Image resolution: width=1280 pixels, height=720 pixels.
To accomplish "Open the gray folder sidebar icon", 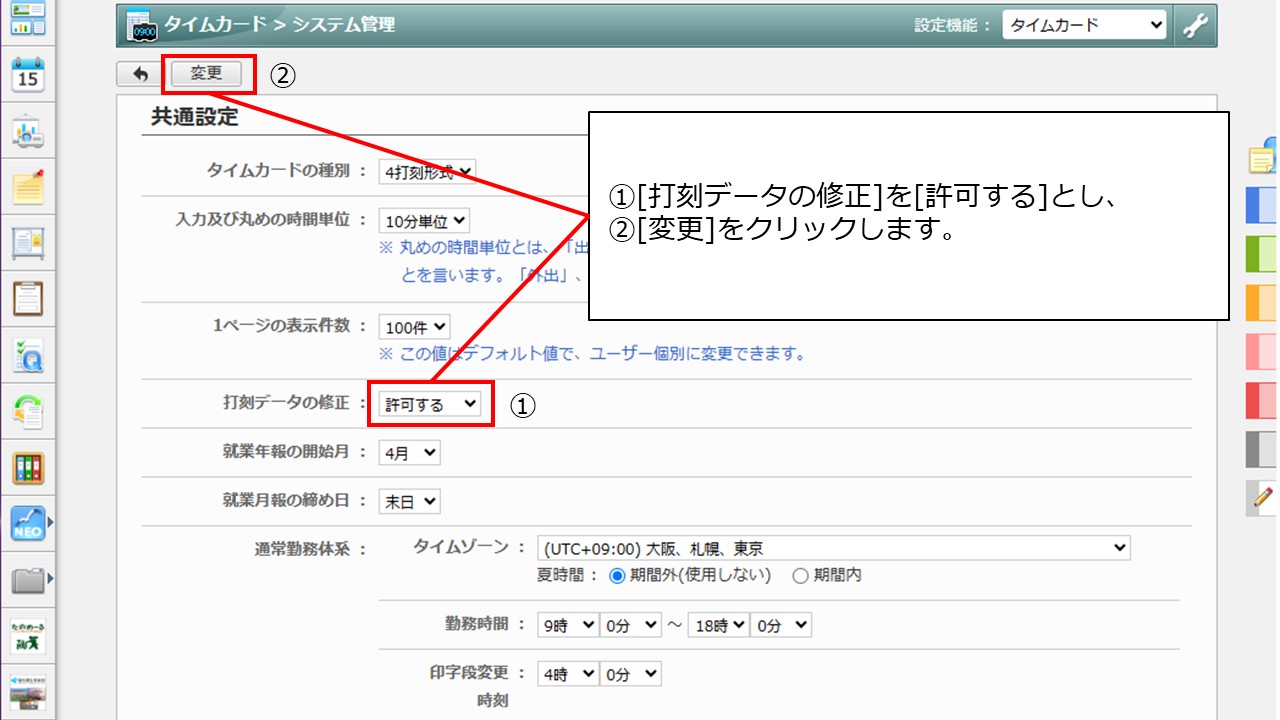I will [x=27, y=578].
